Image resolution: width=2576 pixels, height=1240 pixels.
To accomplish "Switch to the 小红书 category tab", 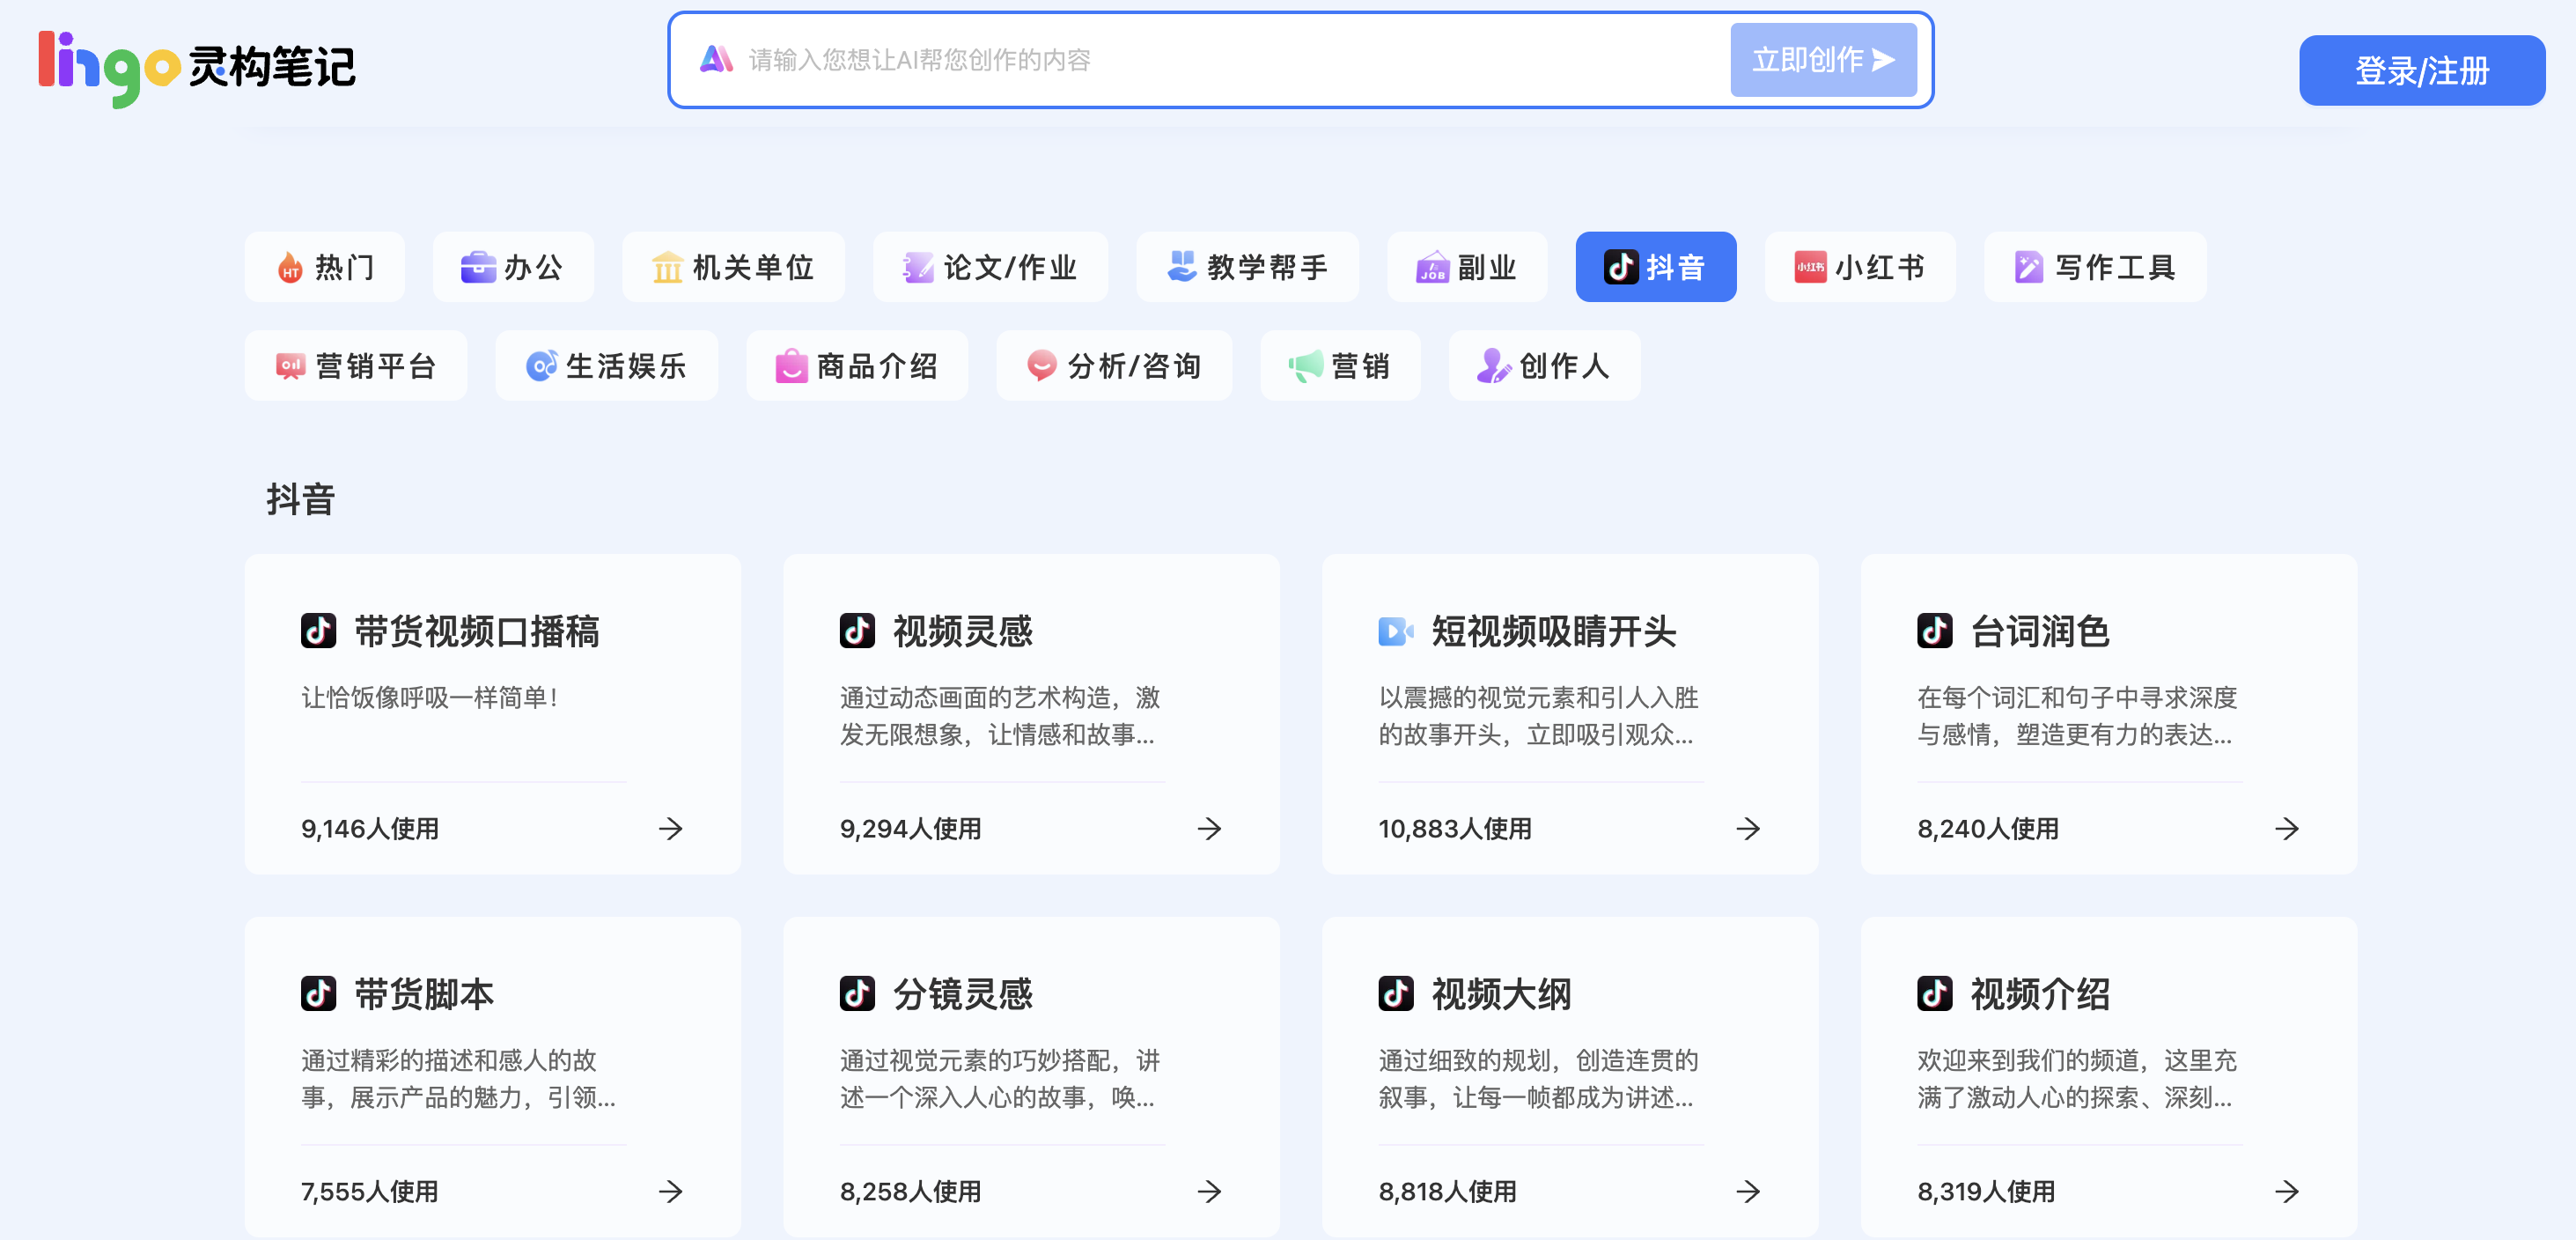I will (x=1860, y=267).
